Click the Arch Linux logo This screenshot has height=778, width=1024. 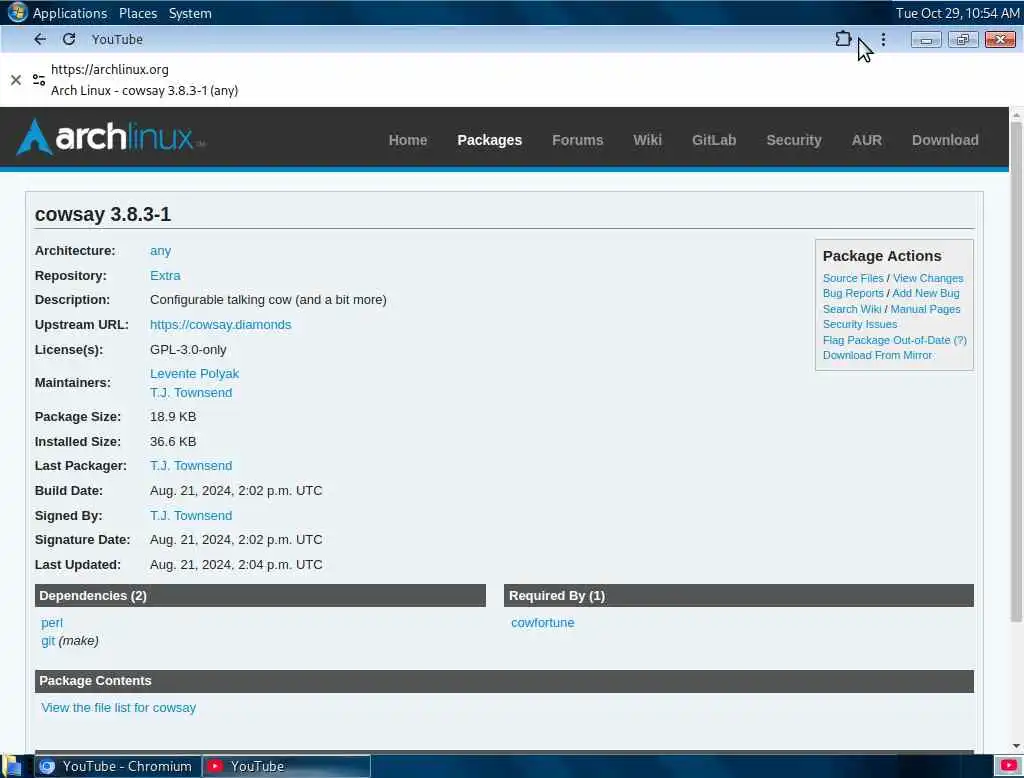coord(110,137)
